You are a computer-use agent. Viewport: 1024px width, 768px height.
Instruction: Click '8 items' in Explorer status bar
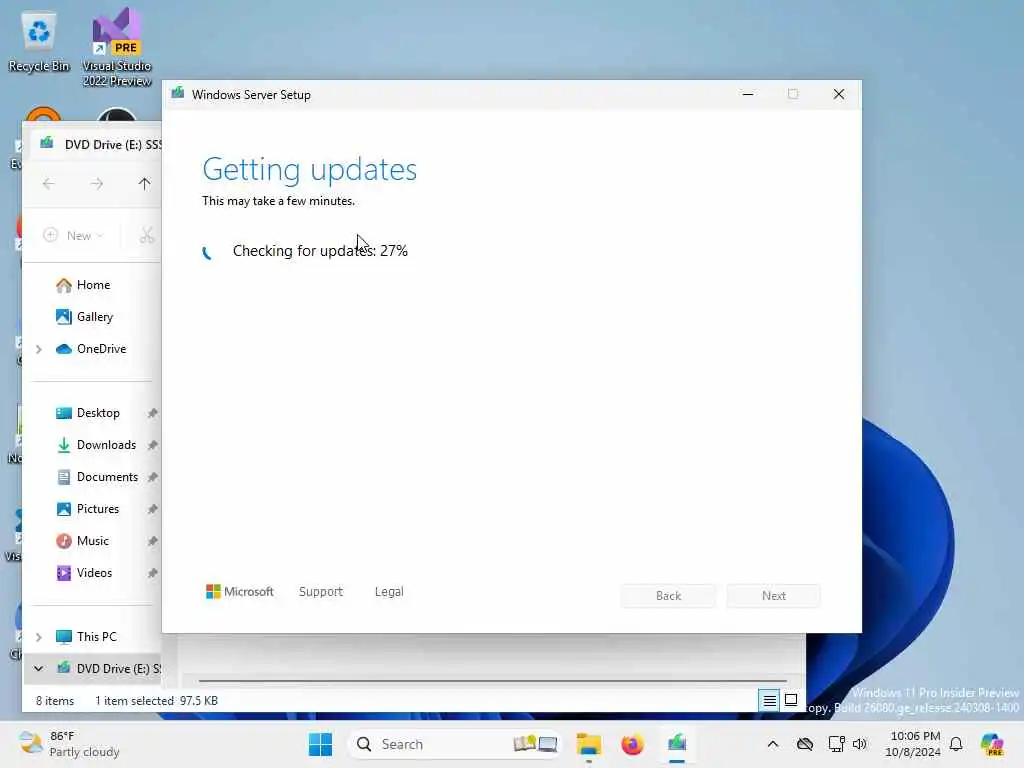pos(55,701)
